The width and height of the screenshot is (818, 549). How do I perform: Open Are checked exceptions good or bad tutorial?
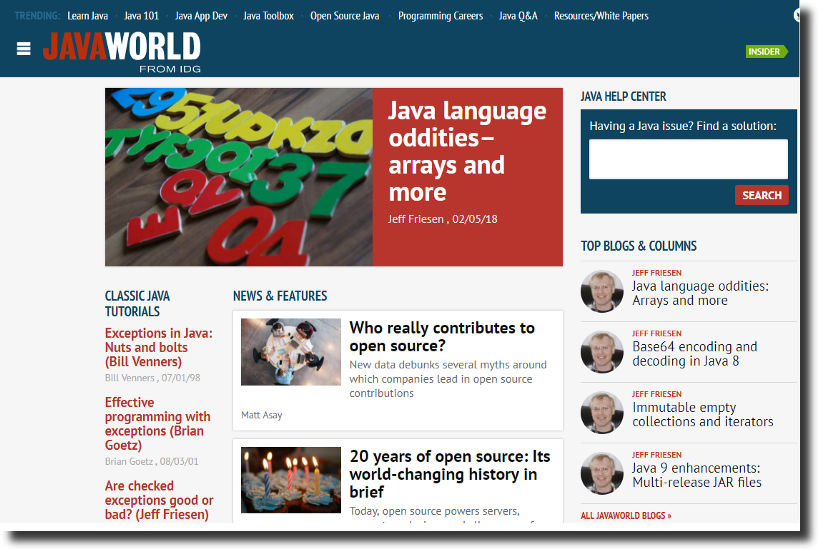tap(159, 500)
